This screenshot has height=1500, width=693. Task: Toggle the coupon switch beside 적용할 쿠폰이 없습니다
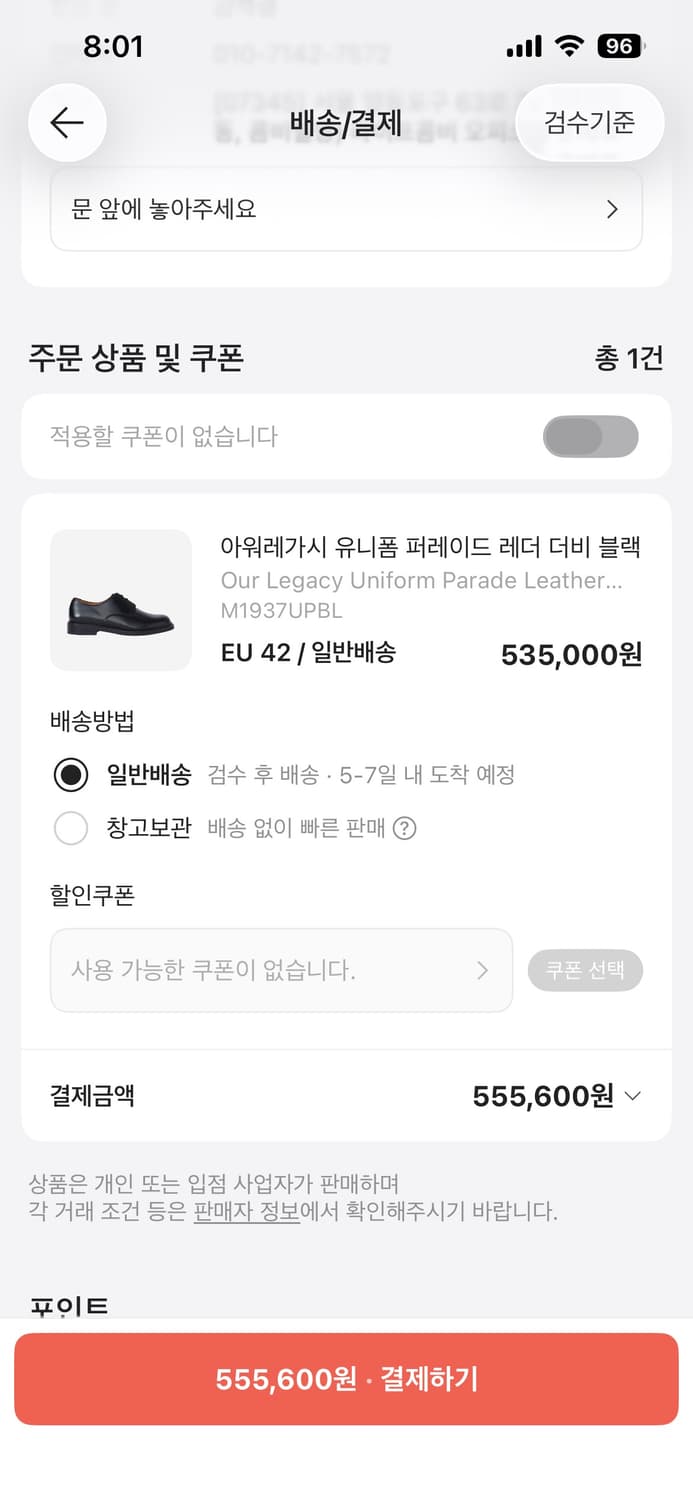591,437
